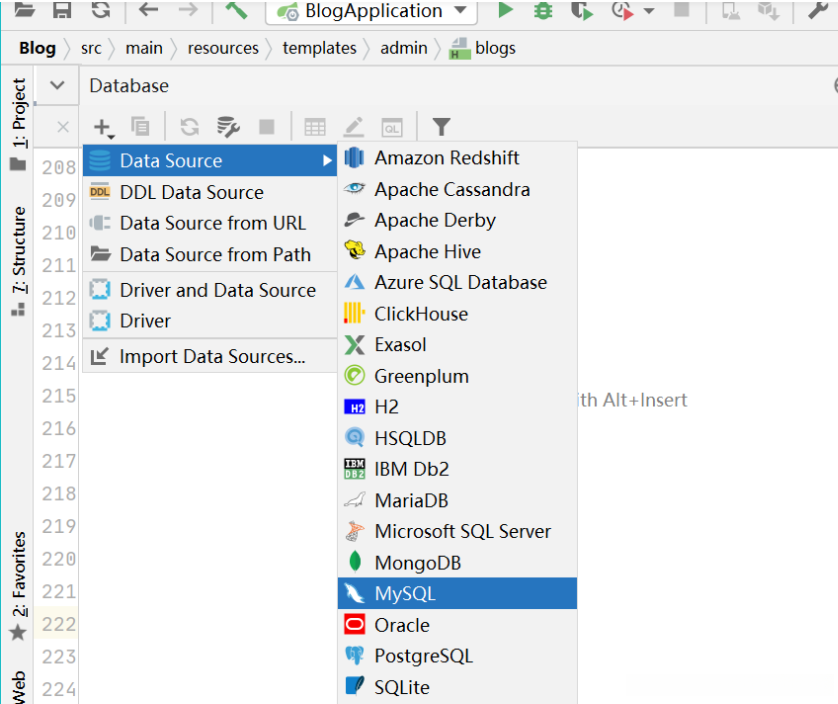
Task: Click the templates breadcrumb in navigation bar
Action: click(x=319, y=48)
